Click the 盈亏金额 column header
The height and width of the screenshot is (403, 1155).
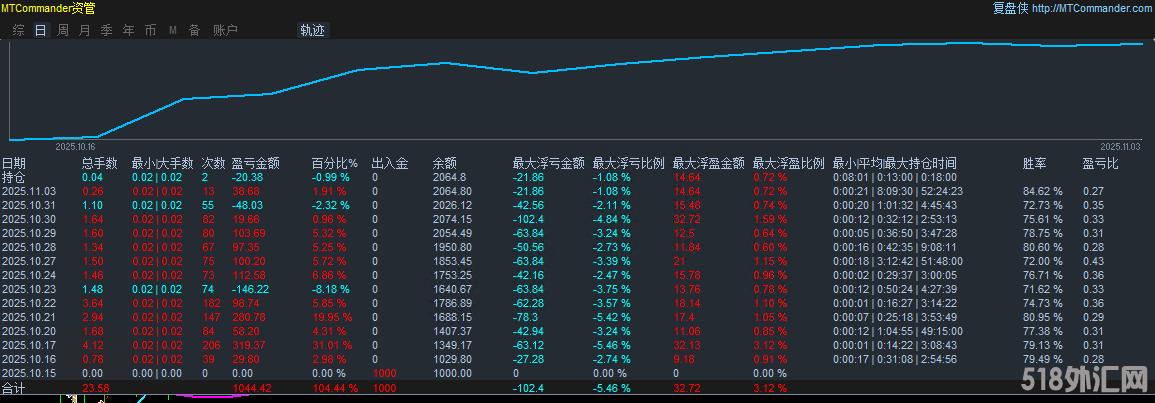click(x=256, y=163)
